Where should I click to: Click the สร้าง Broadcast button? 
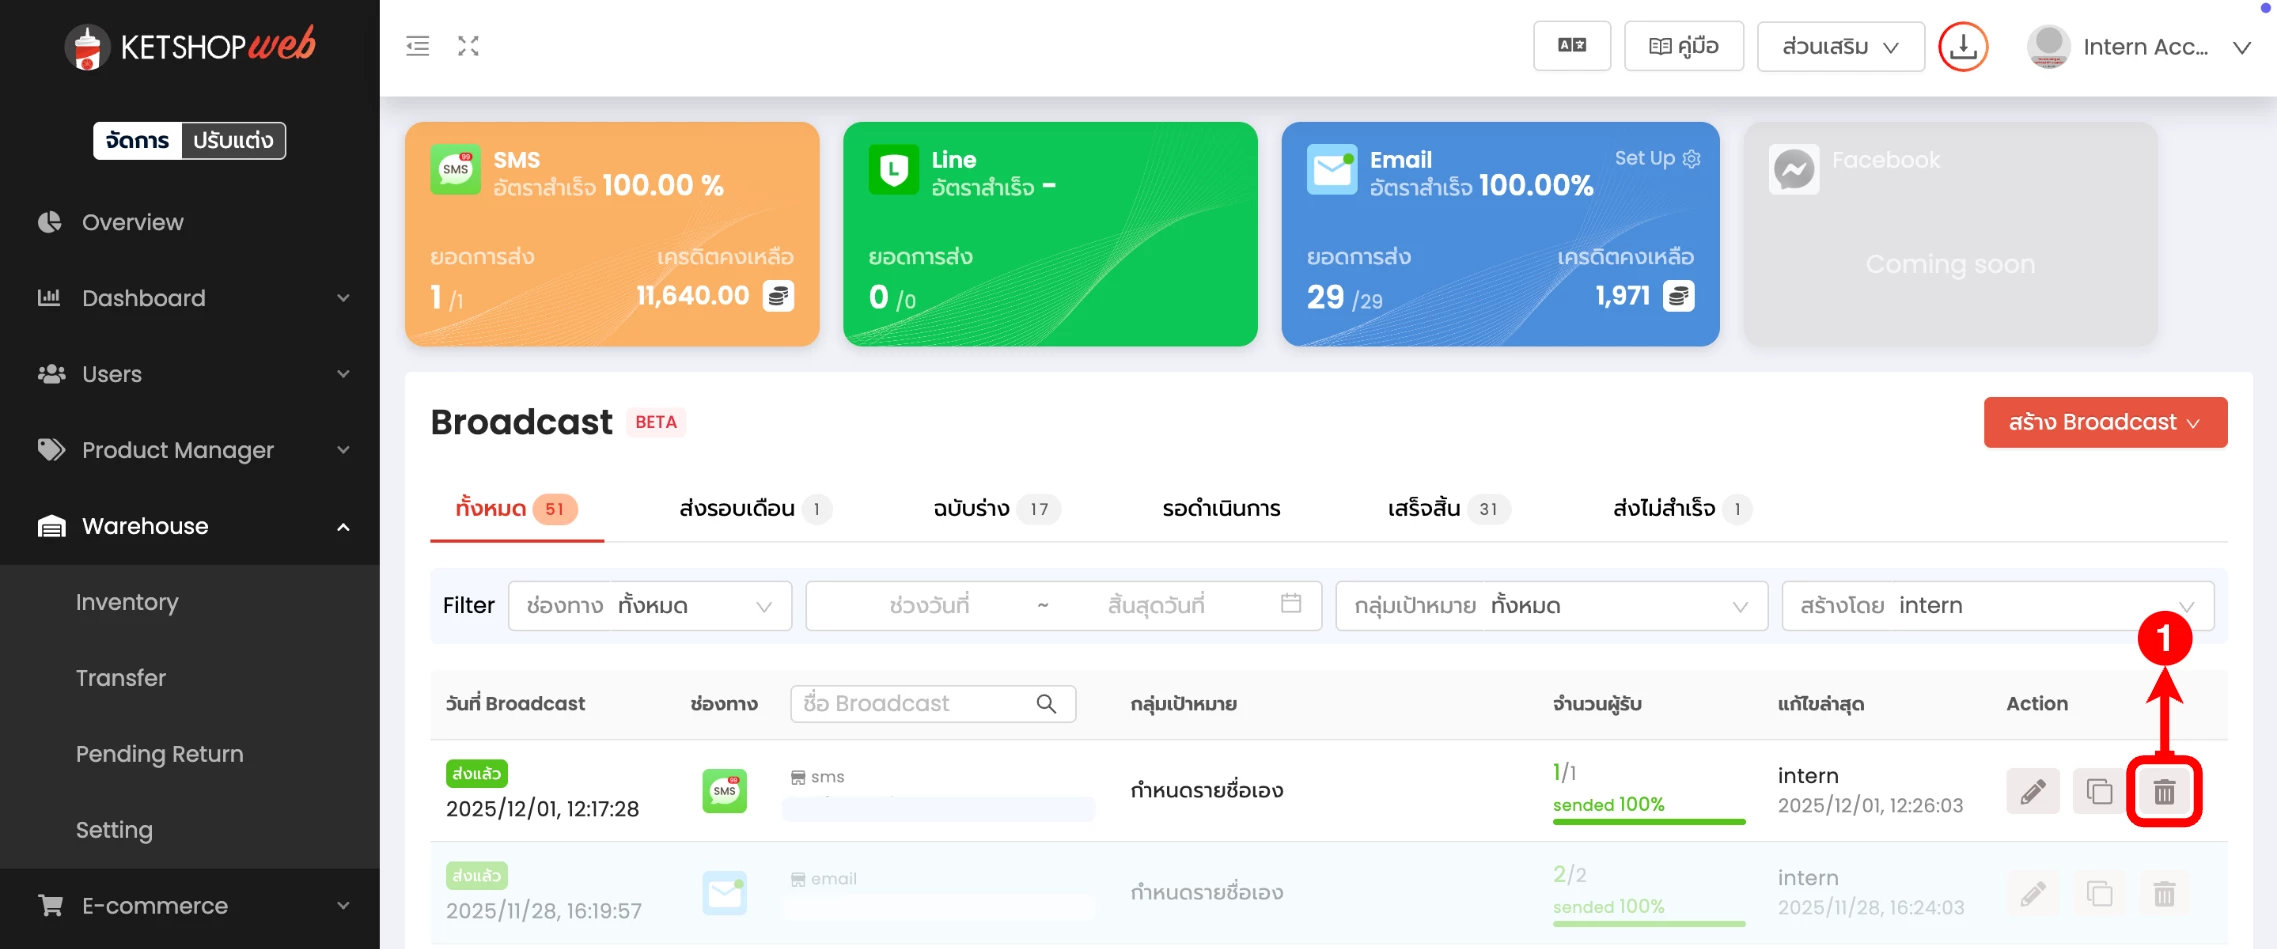2104,422
